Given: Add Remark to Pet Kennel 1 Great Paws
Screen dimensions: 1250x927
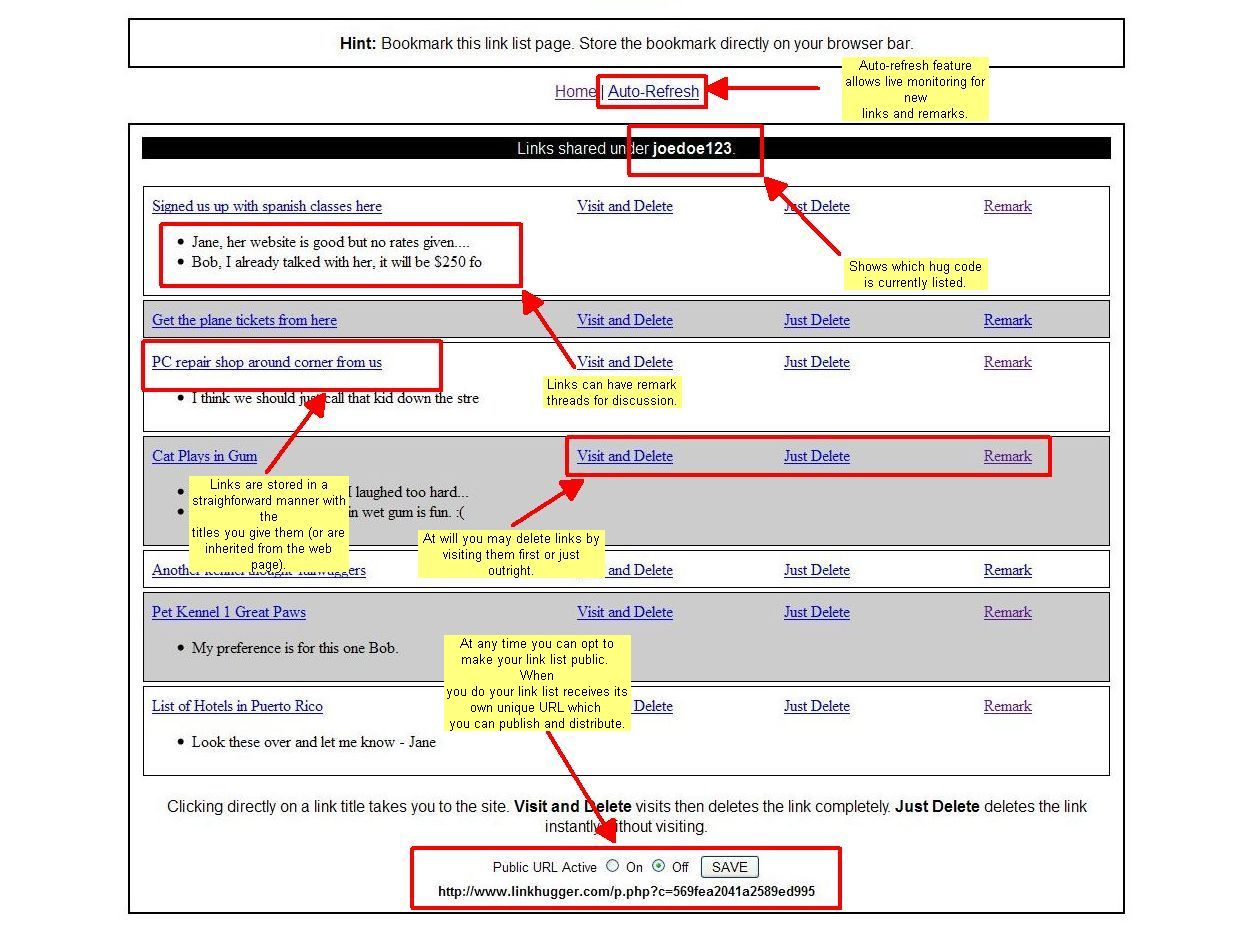Looking at the screenshot, I should pyautogui.click(x=1008, y=612).
